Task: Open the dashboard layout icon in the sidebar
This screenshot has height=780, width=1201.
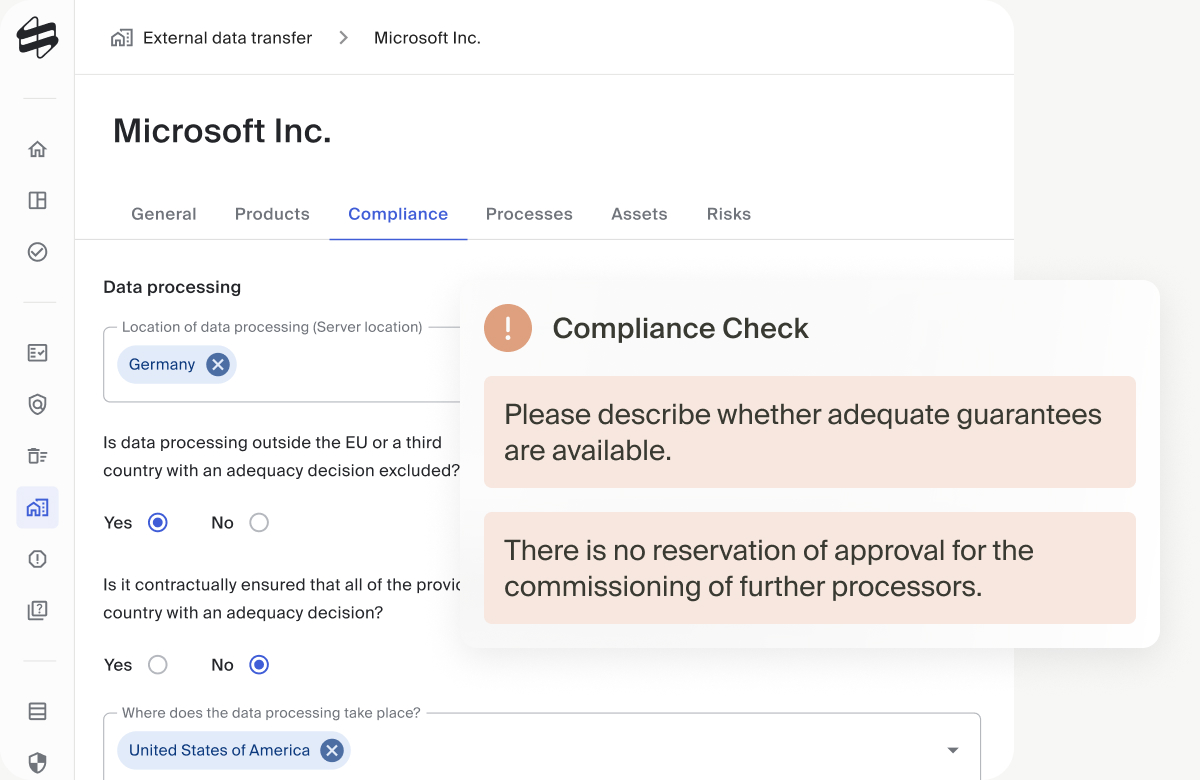Action: pyautogui.click(x=37, y=201)
